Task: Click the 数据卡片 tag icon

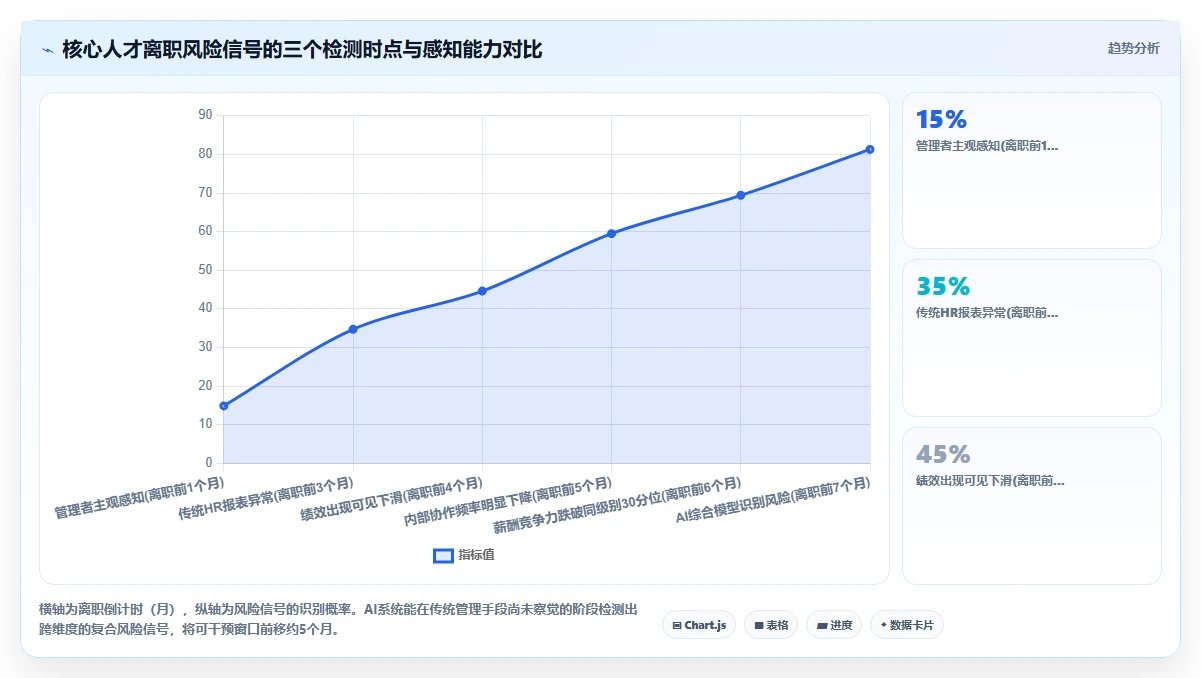Action: point(884,625)
